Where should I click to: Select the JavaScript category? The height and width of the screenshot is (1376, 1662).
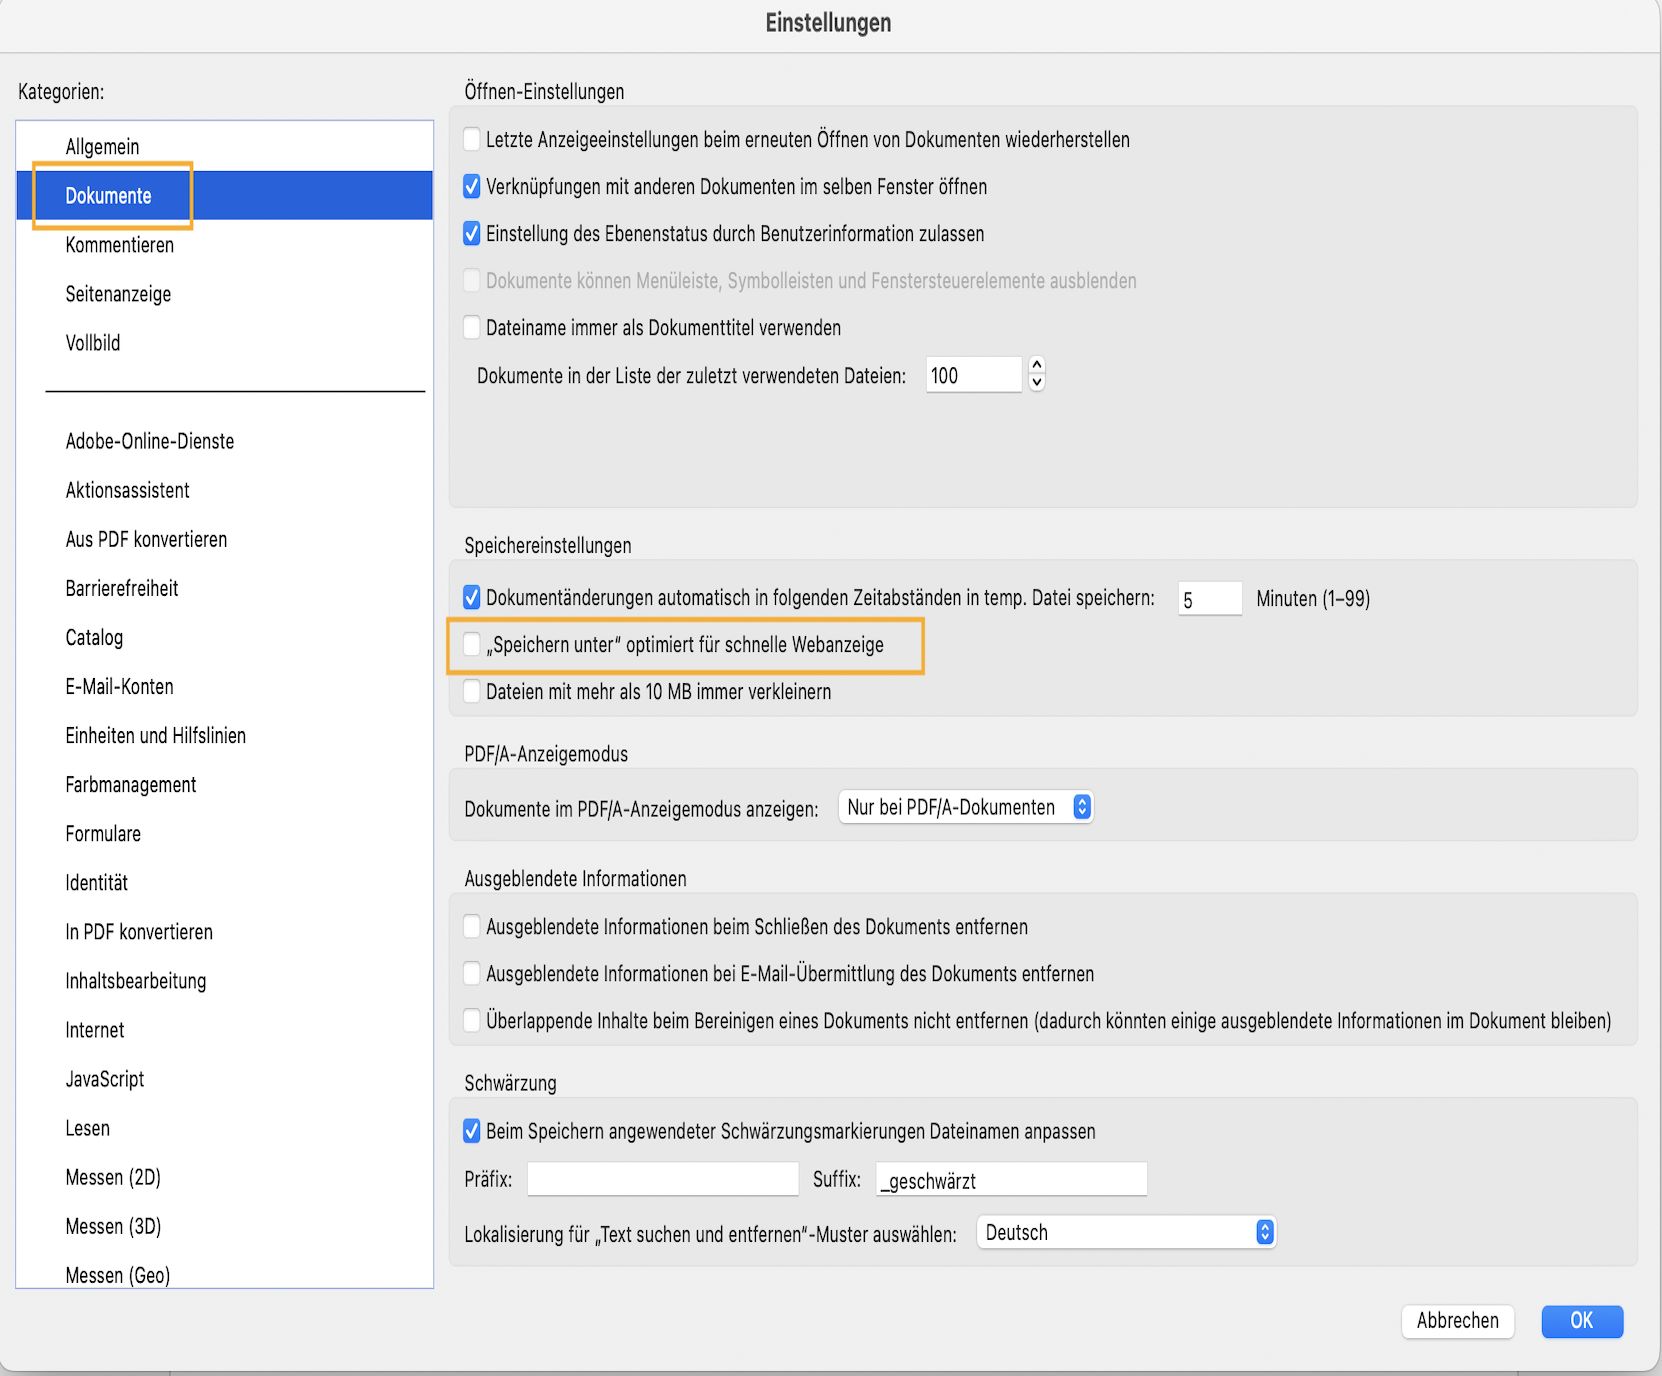(105, 1079)
